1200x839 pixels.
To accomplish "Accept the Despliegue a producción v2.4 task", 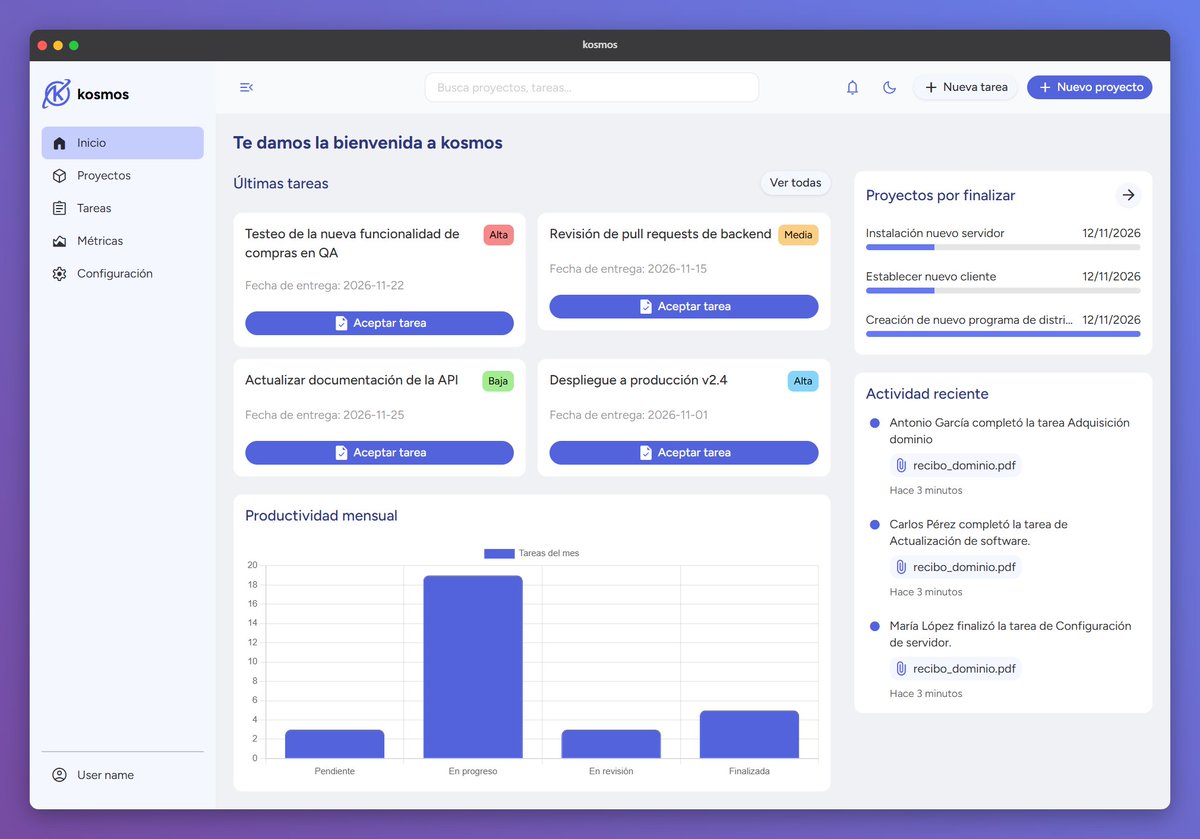I will [x=684, y=452].
